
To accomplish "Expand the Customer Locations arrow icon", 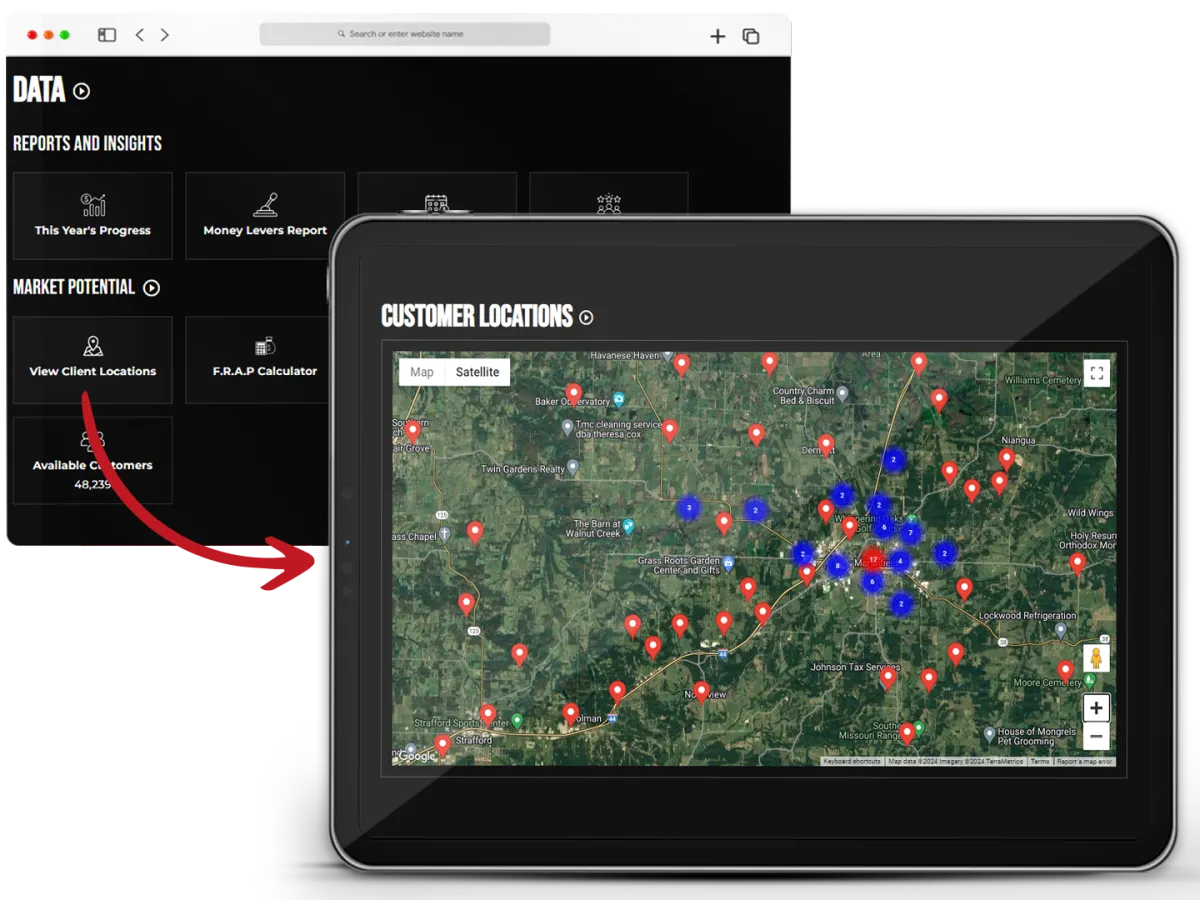I will point(586,318).
